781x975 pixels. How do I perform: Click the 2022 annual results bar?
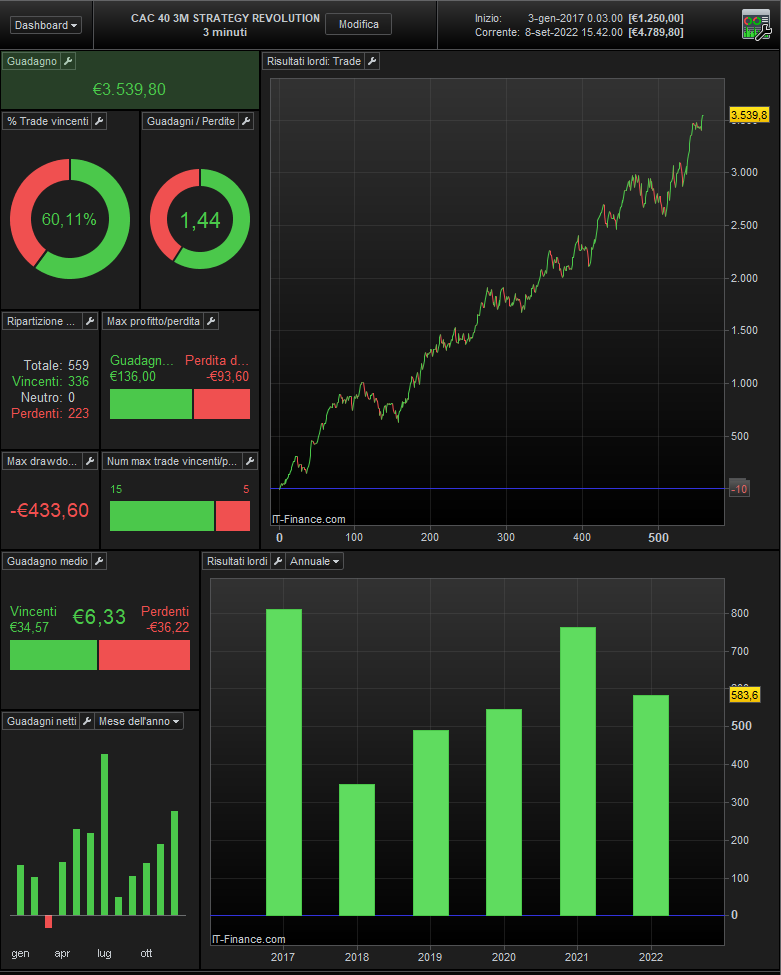click(x=651, y=805)
